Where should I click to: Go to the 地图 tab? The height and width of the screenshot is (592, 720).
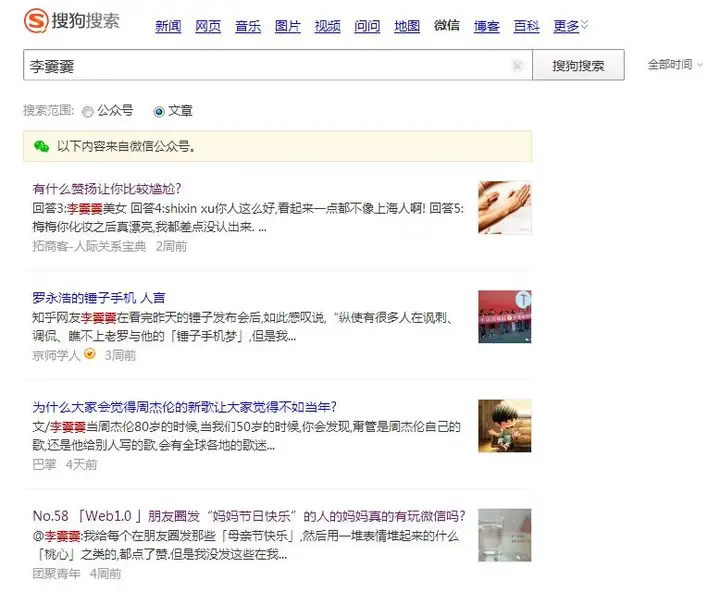407,26
